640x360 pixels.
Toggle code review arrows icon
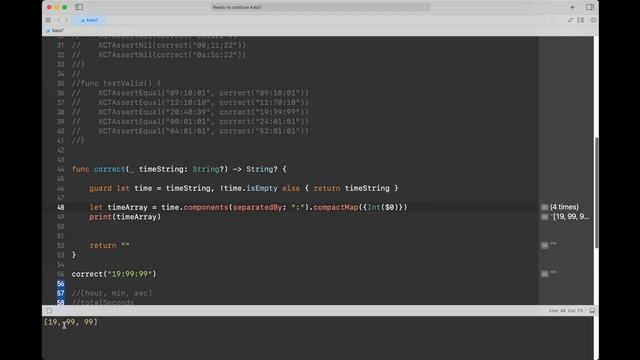coord(570,20)
